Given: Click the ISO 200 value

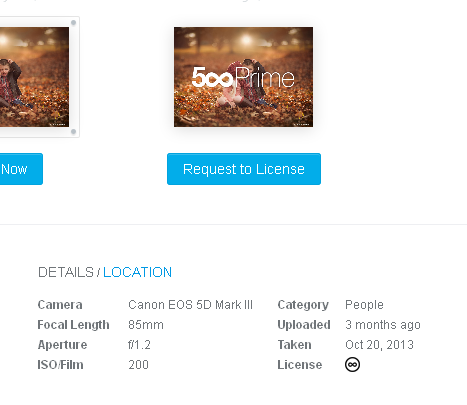Looking at the screenshot, I should pyautogui.click(x=138, y=365).
